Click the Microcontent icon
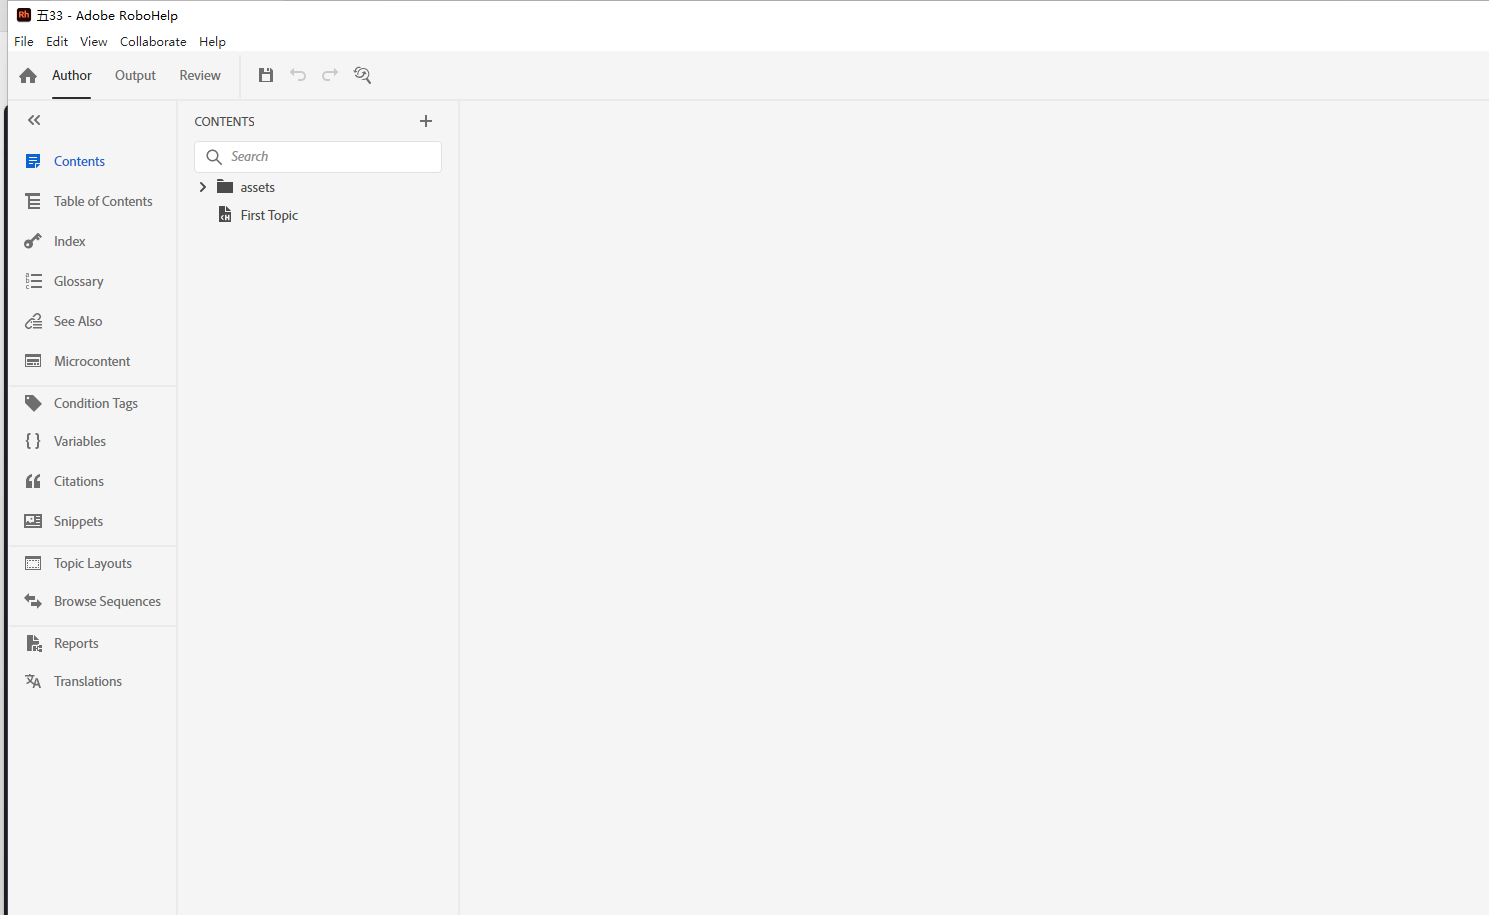1489x915 pixels. (x=33, y=361)
